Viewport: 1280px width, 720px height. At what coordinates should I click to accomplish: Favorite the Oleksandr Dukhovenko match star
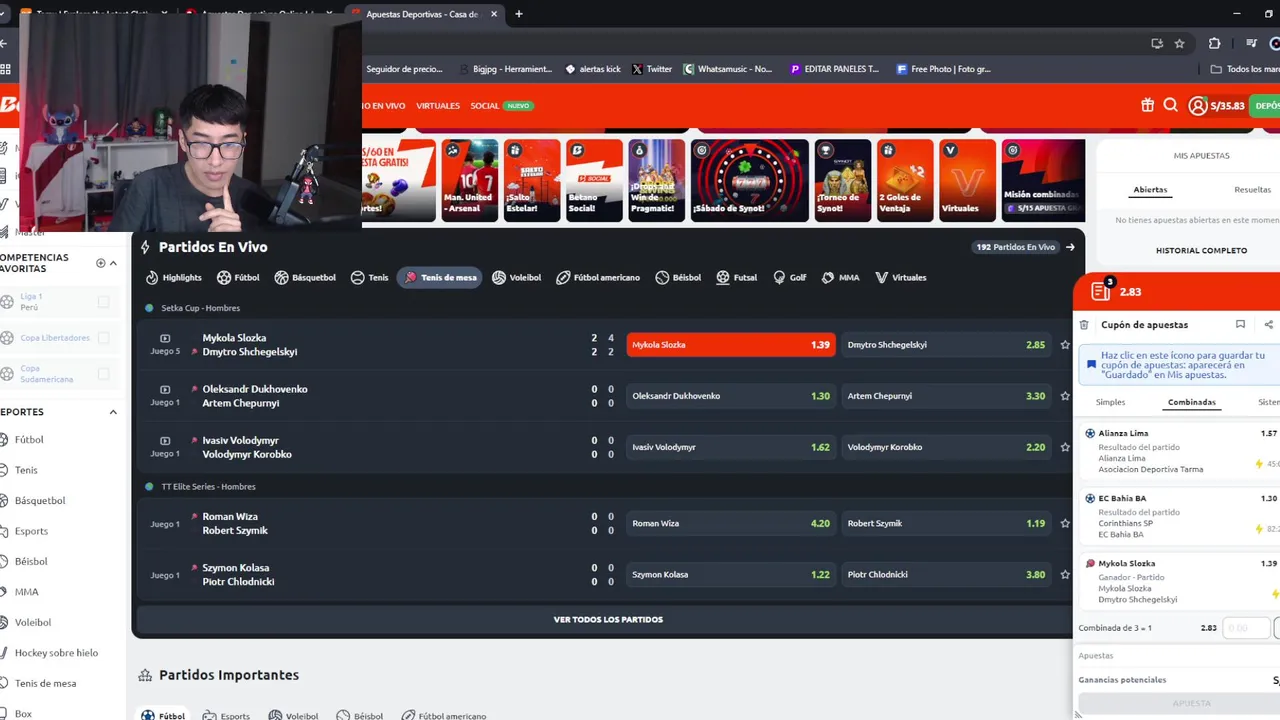(1064, 396)
